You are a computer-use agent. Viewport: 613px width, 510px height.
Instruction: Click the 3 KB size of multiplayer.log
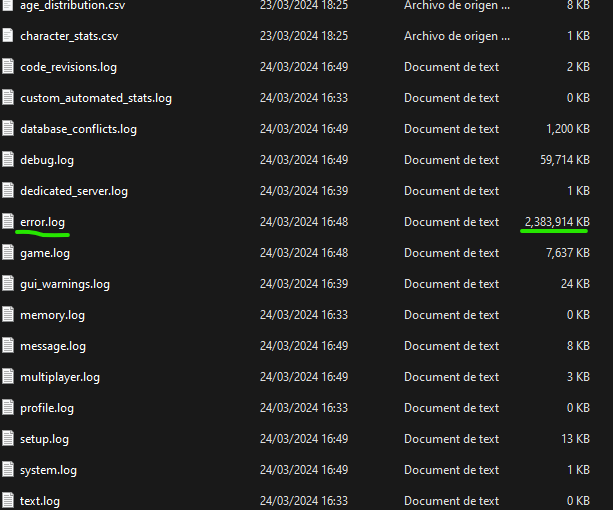coord(579,377)
